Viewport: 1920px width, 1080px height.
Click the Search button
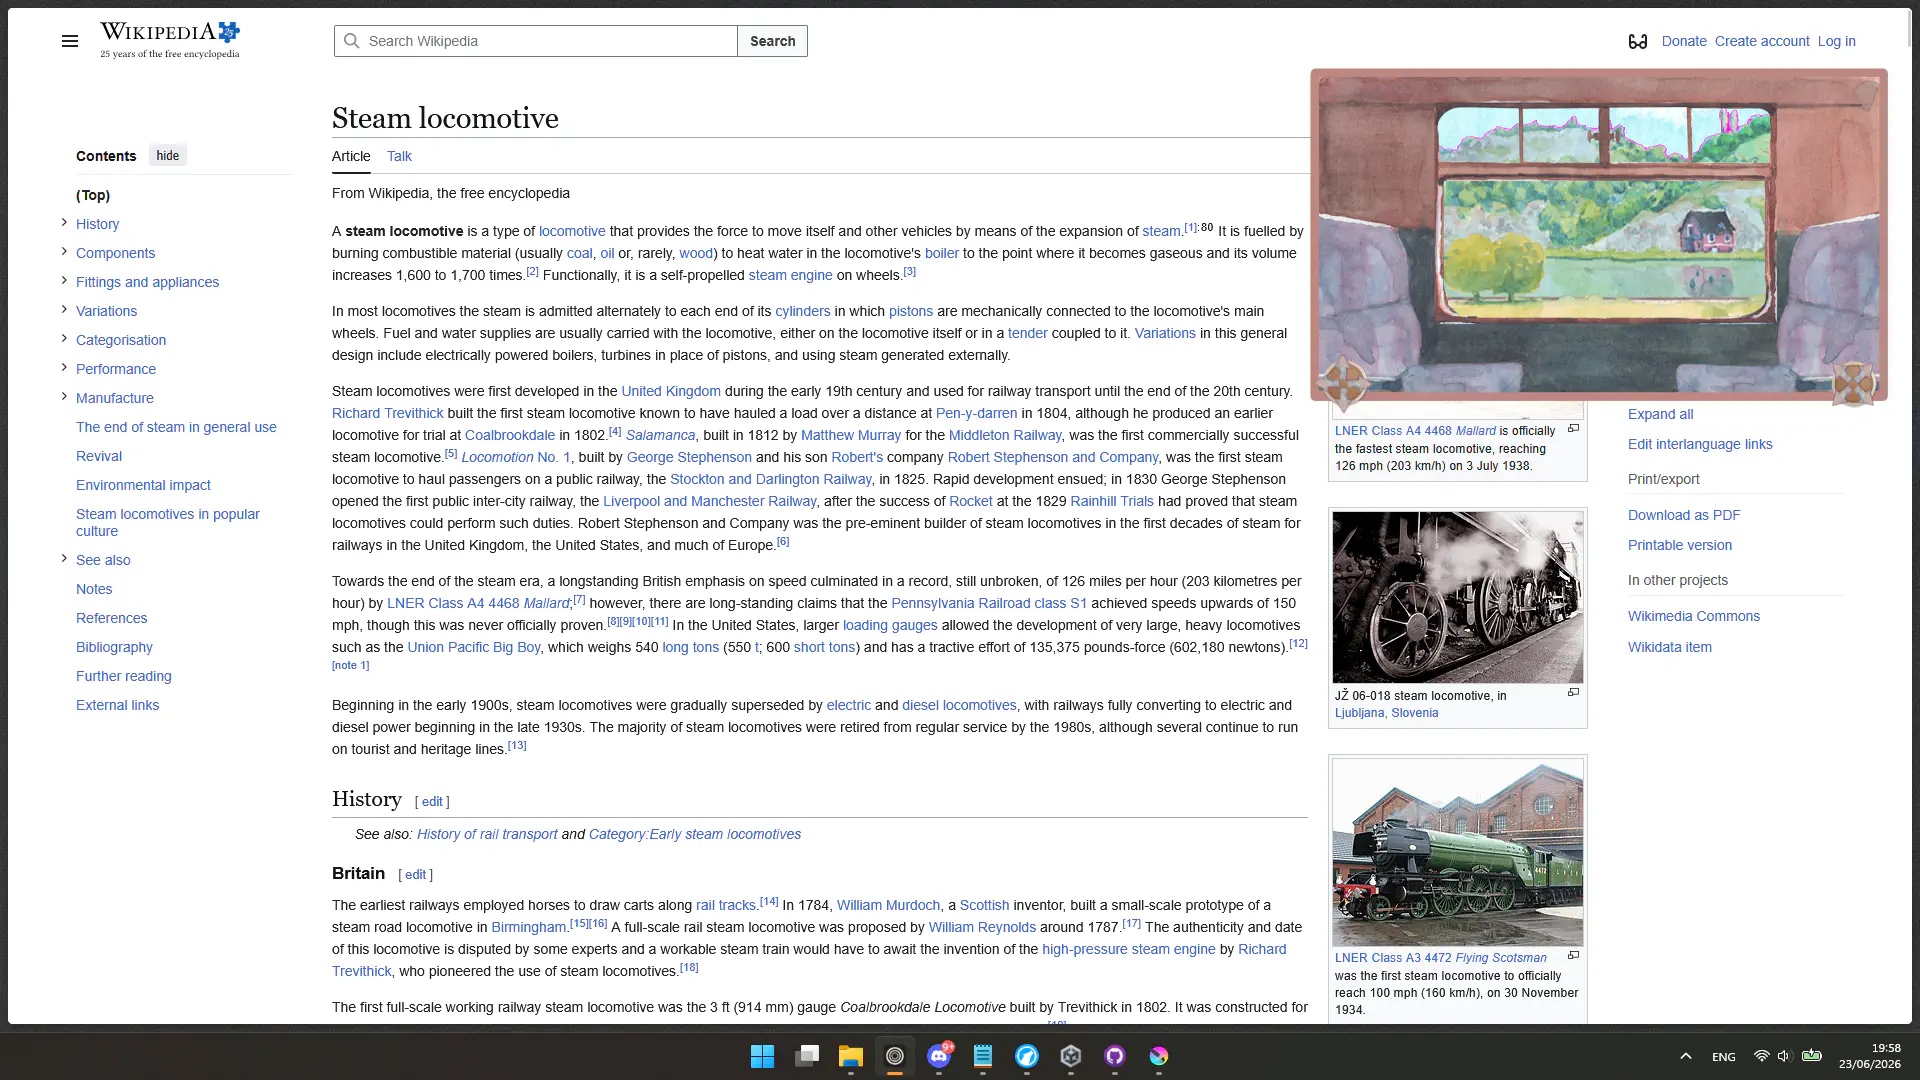(x=773, y=41)
